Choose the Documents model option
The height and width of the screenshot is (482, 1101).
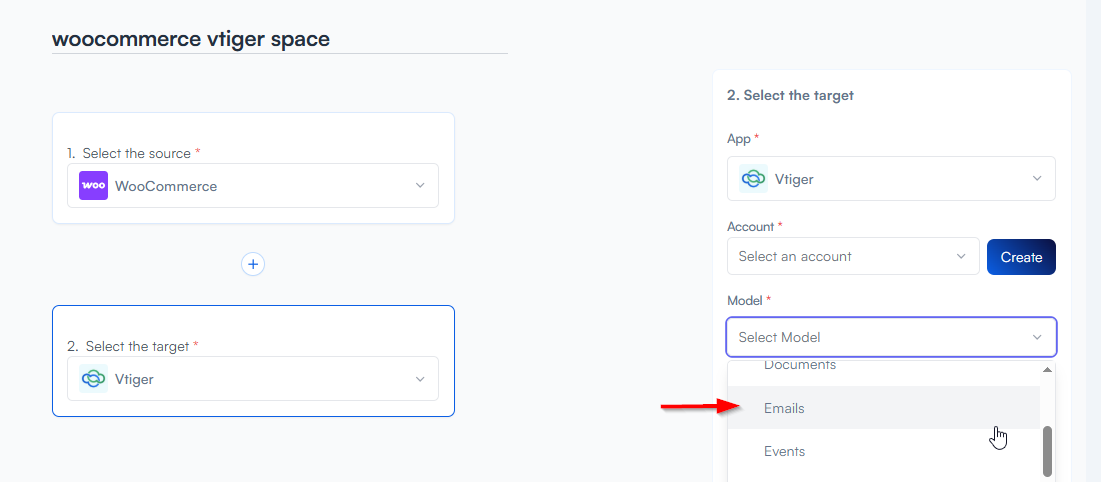tap(799, 366)
